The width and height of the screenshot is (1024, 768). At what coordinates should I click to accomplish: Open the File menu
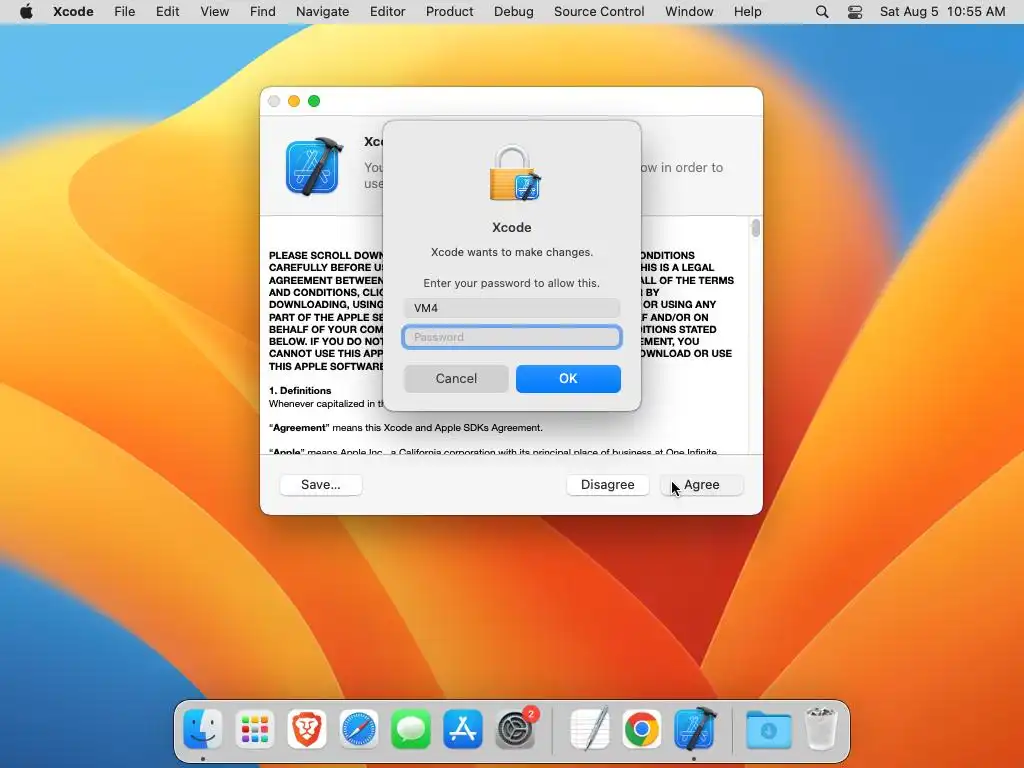[x=124, y=12]
